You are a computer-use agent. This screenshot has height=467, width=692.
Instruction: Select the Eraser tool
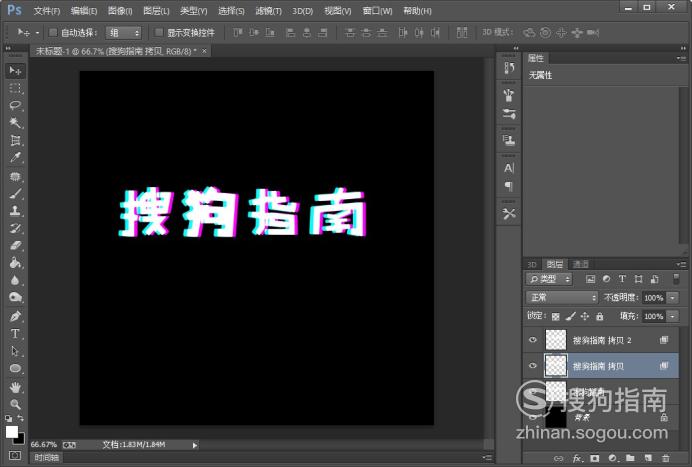pyautogui.click(x=15, y=245)
